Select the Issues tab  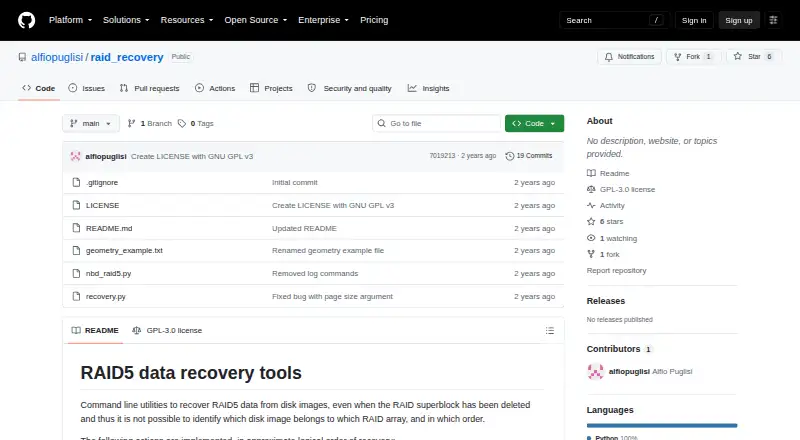click(x=87, y=88)
